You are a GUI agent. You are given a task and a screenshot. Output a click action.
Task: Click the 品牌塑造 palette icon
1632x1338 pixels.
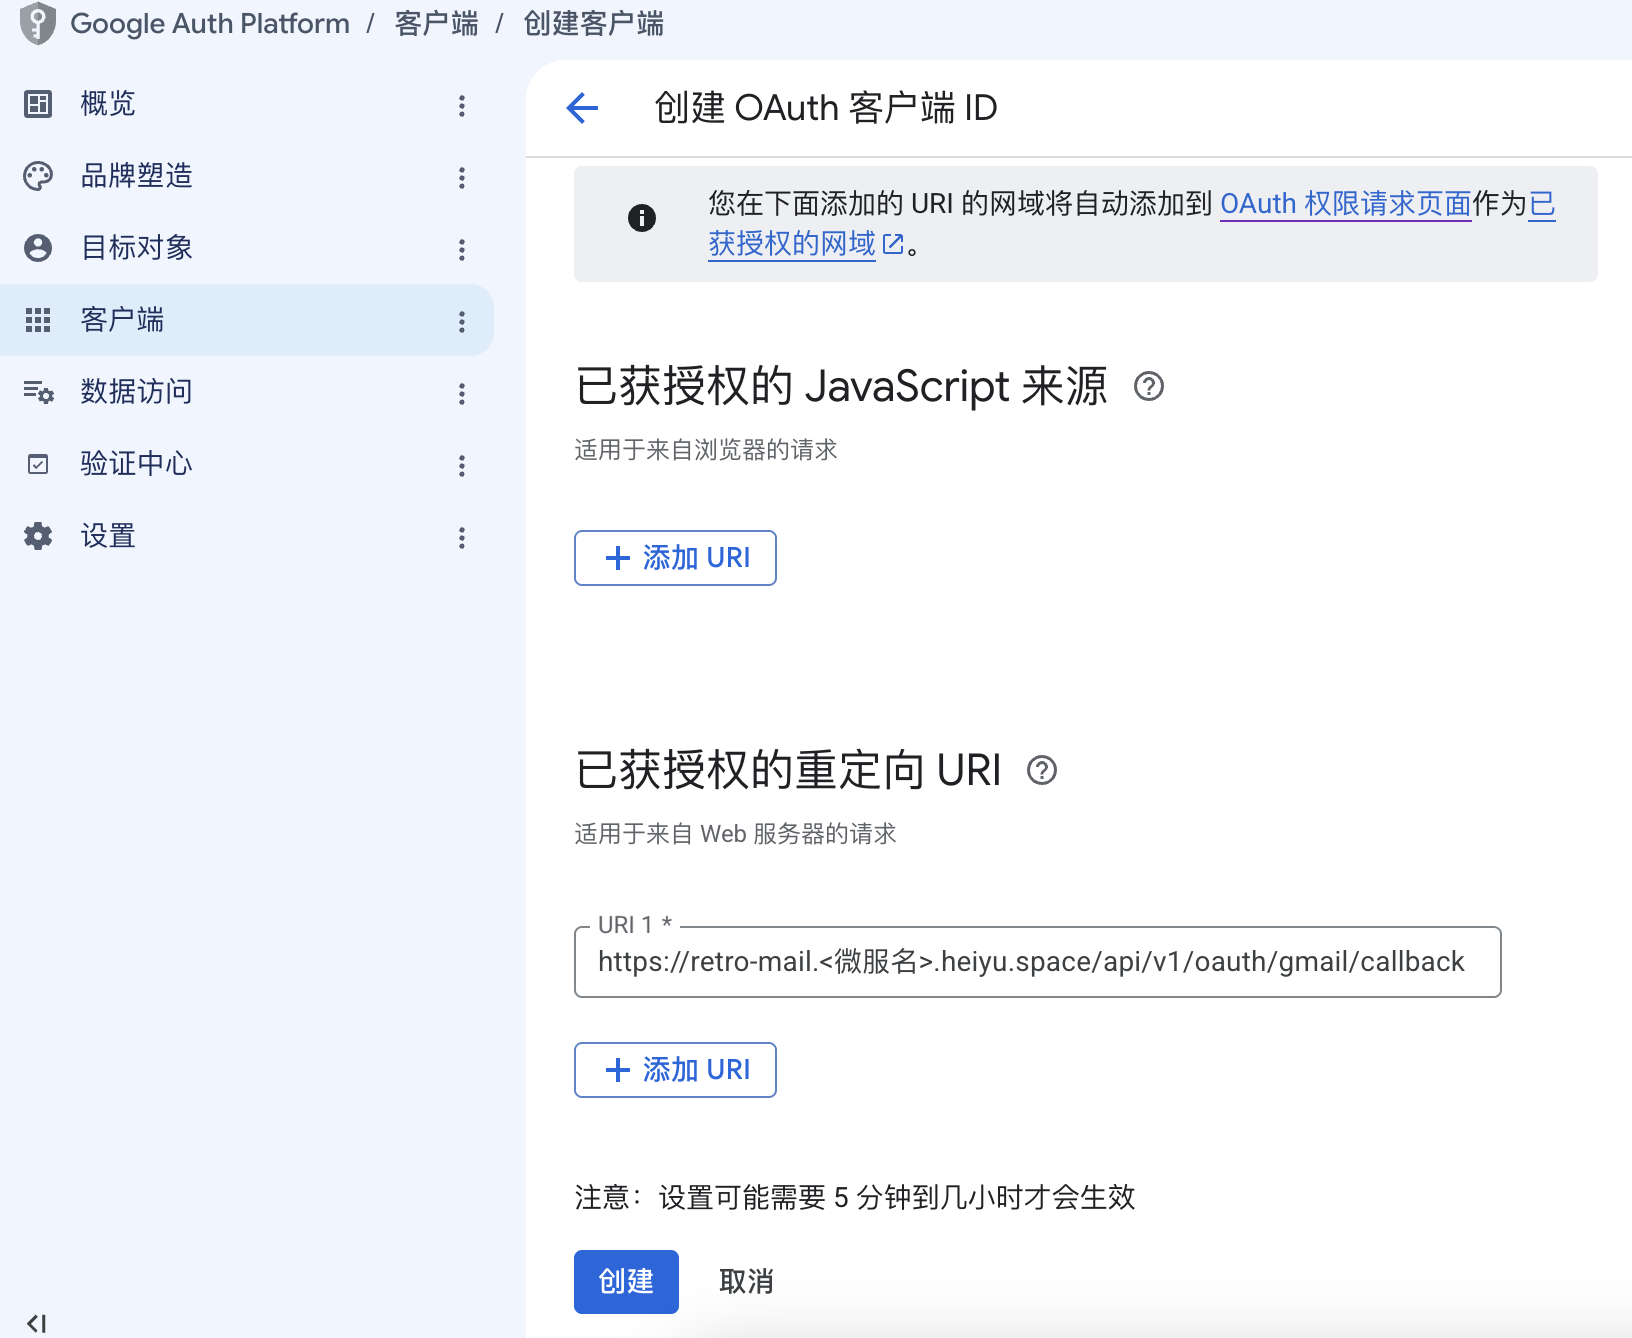click(38, 176)
